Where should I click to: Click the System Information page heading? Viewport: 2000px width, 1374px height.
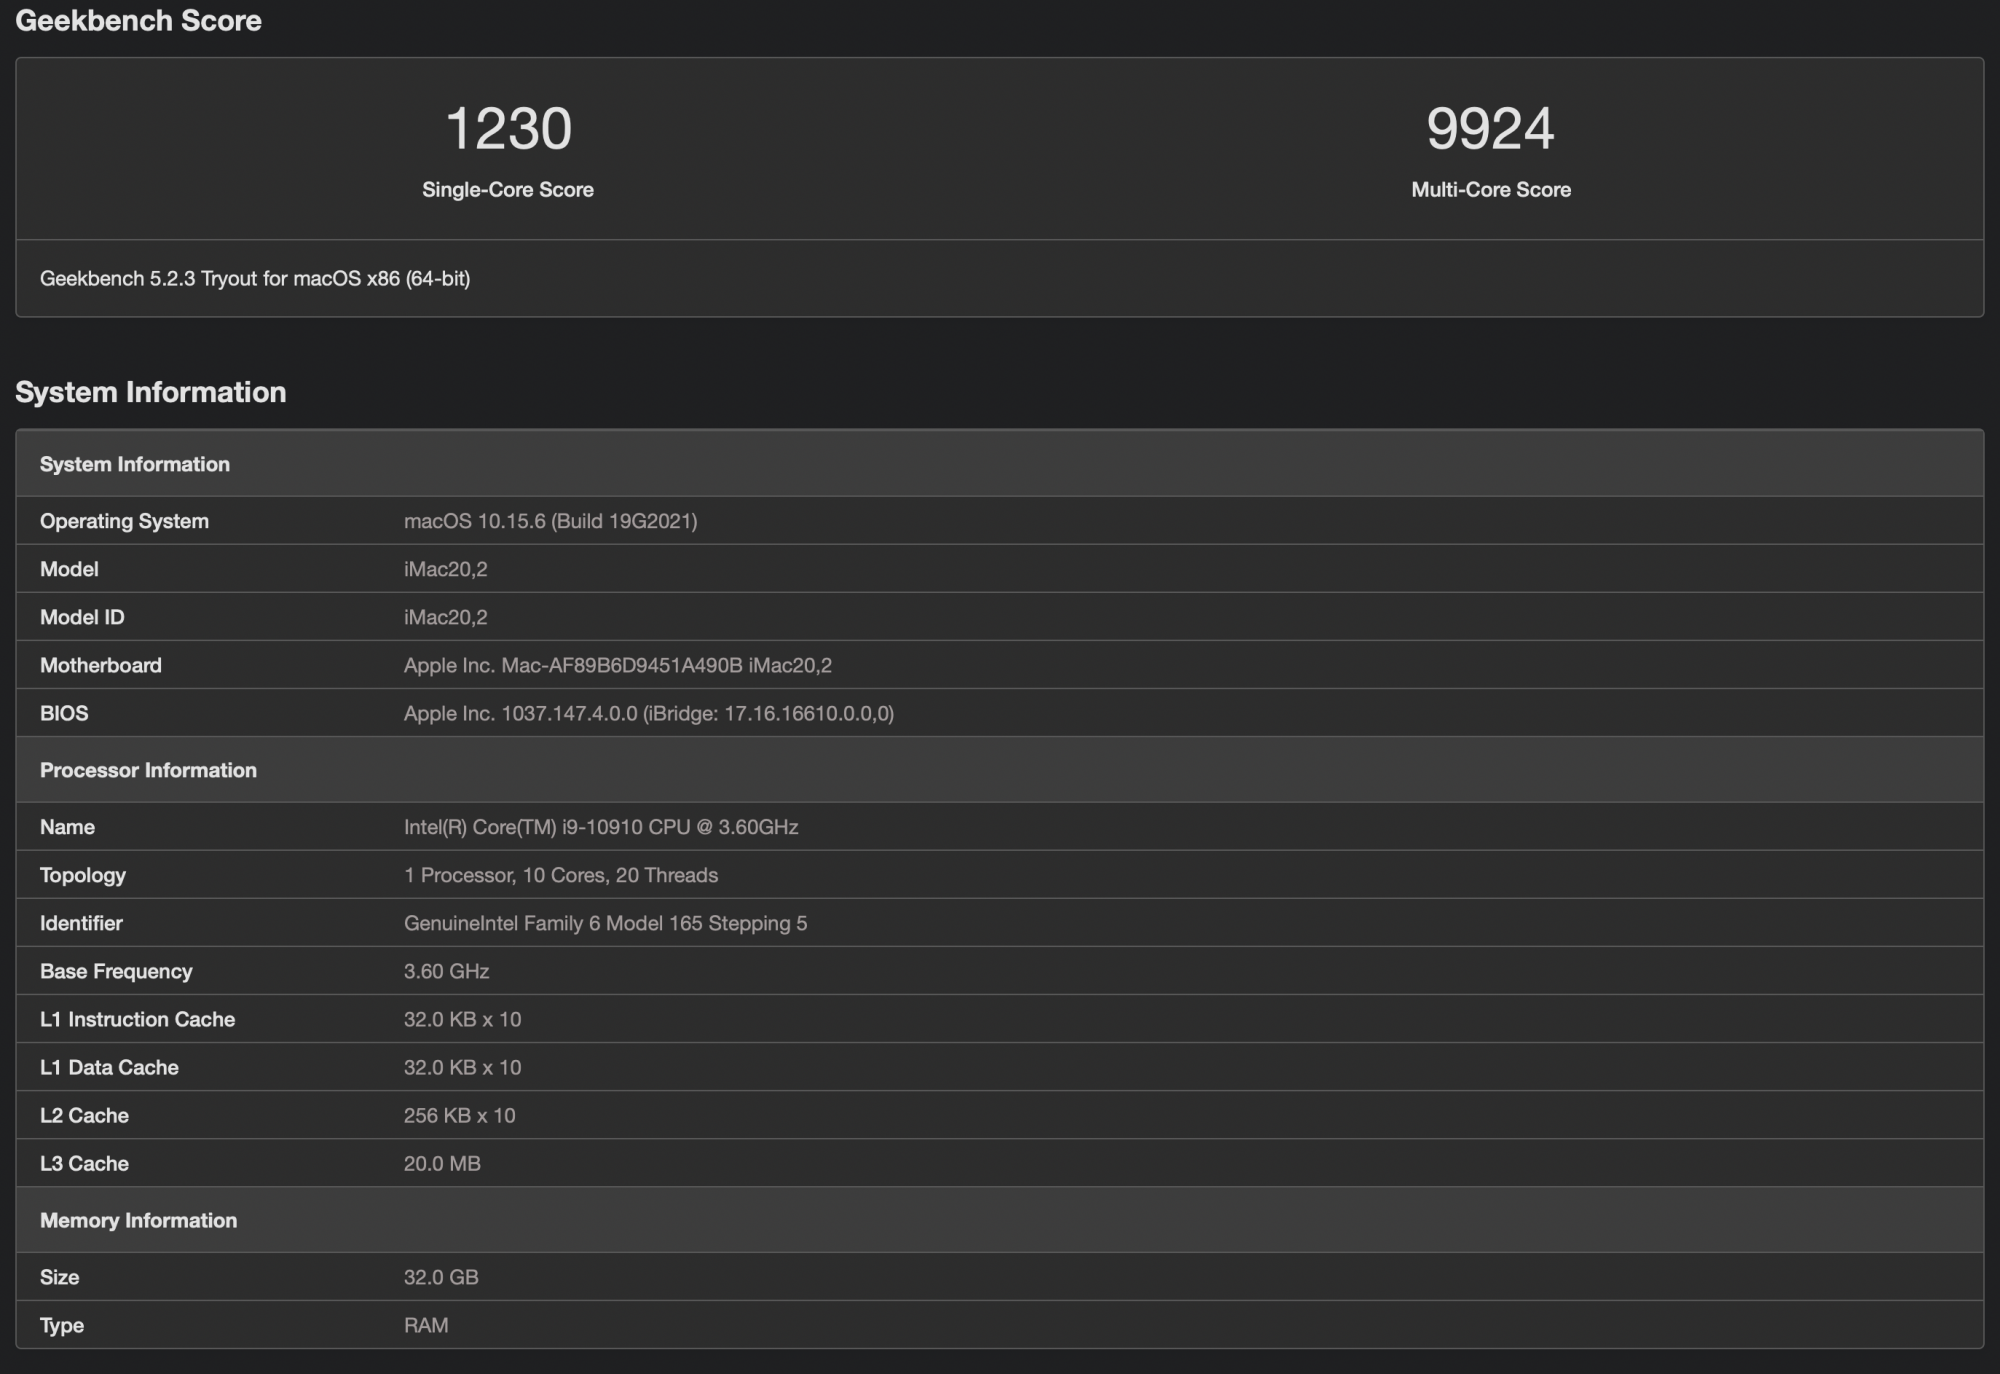tap(150, 392)
